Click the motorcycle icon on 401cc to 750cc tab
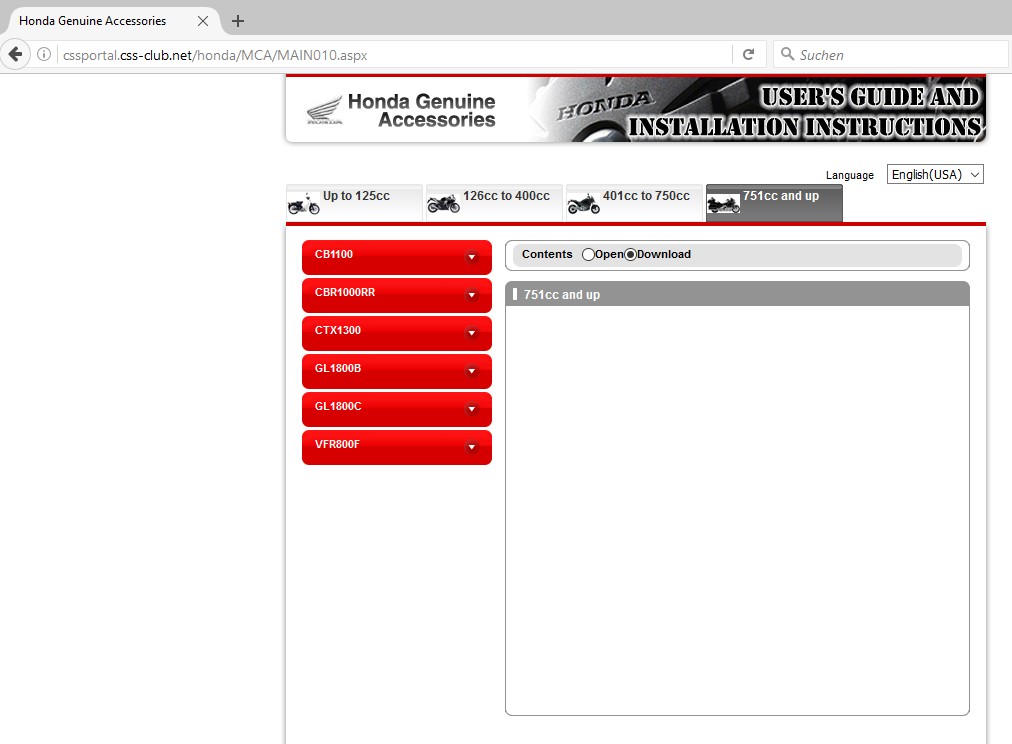 click(x=584, y=204)
